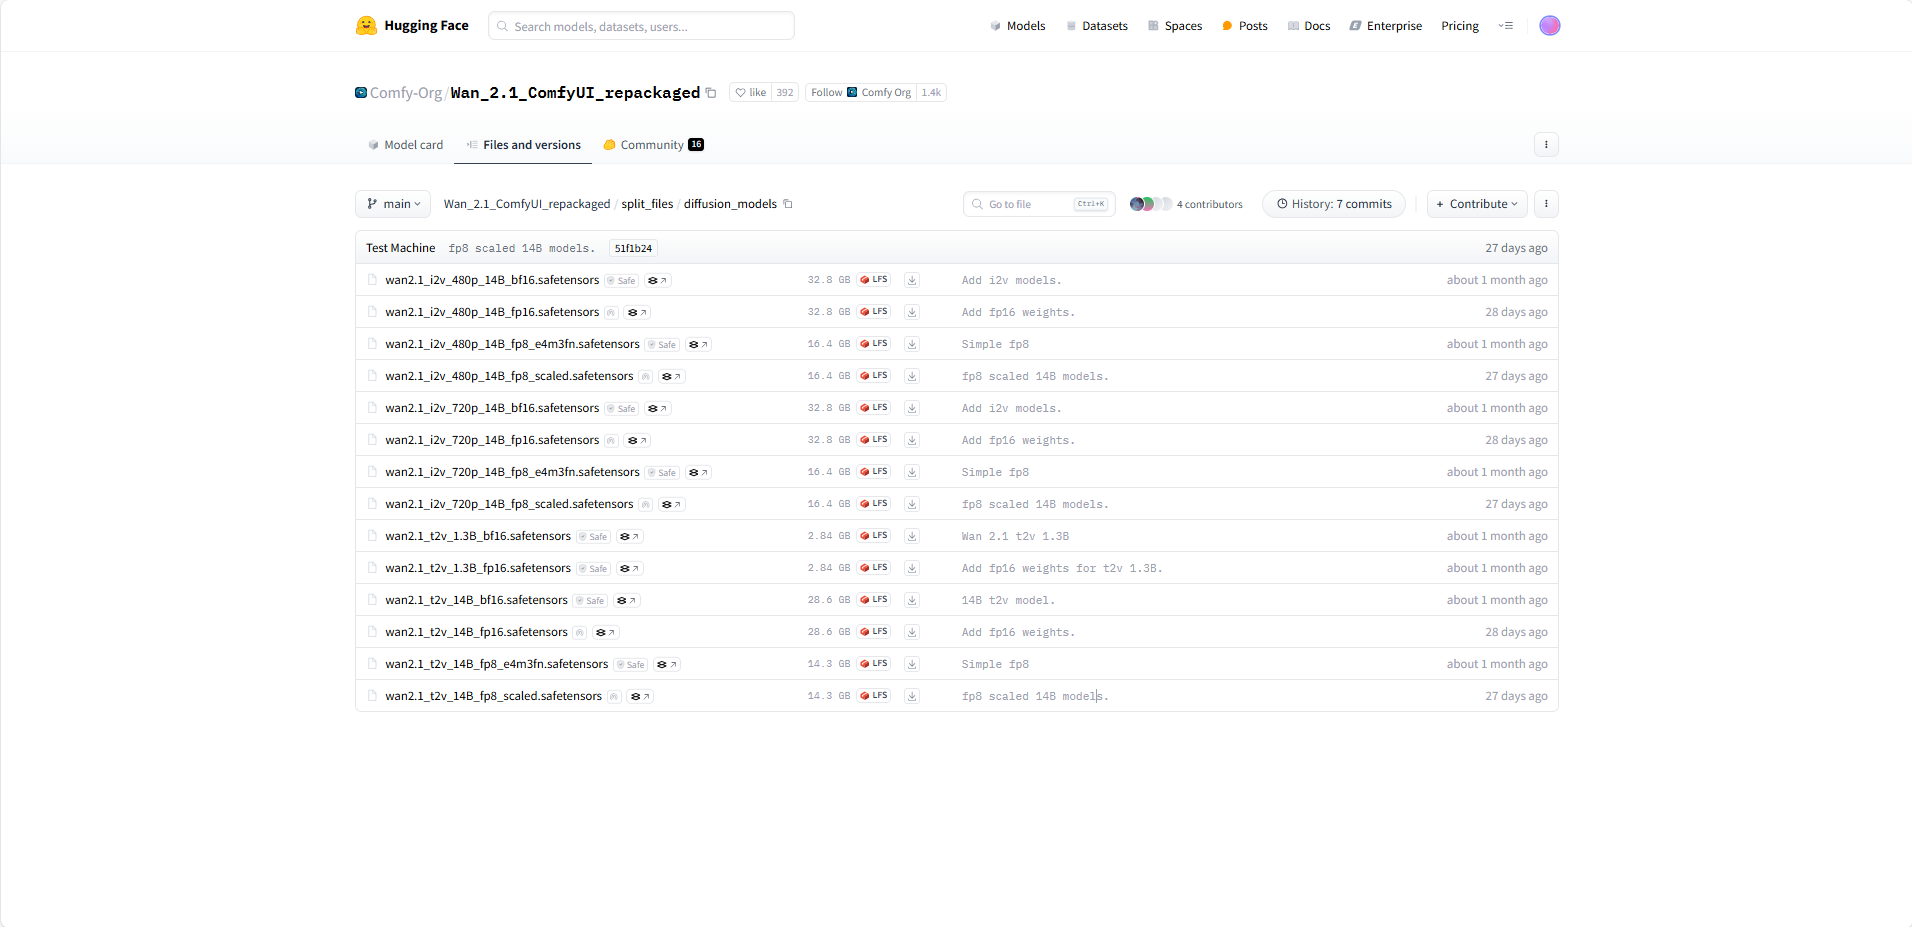This screenshot has height=927, width=1912.
Task: Open commit hash 51f1b24
Action: point(633,248)
